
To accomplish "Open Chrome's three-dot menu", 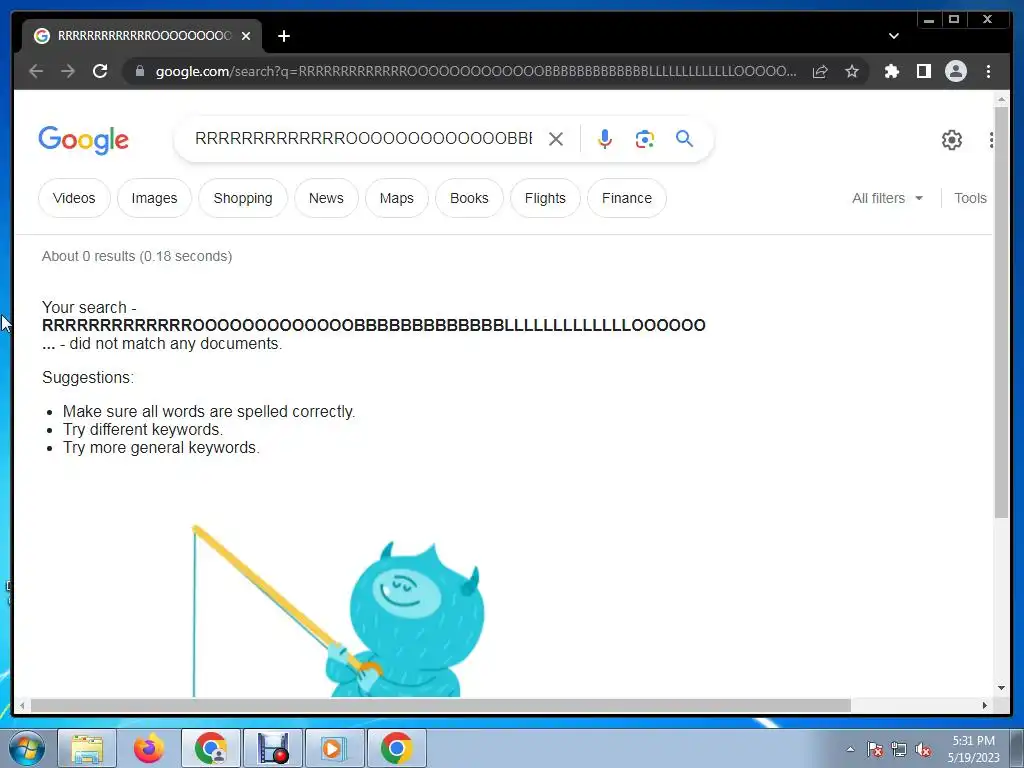I will click(988, 71).
